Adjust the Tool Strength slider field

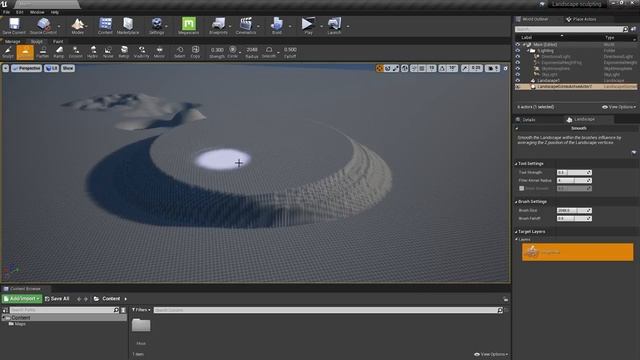click(x=574, y=173)
